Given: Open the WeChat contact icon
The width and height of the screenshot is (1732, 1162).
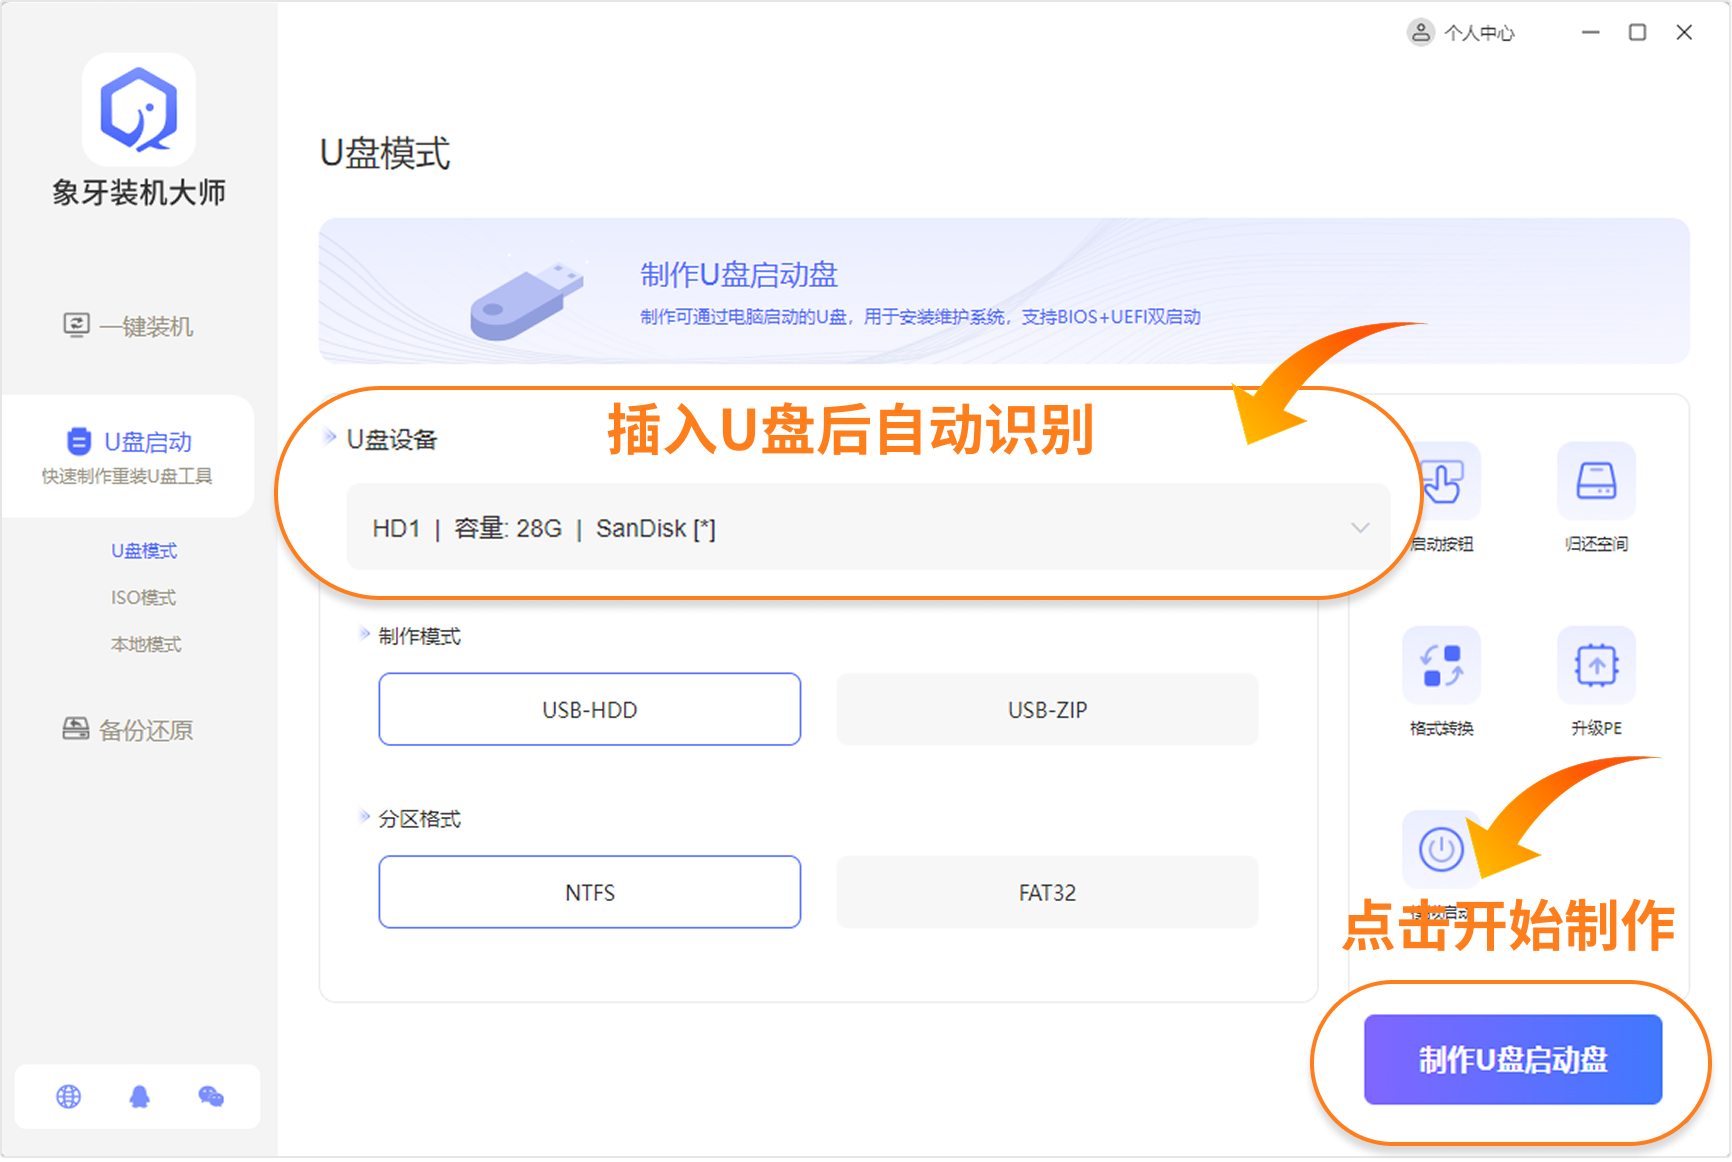Looking at the screenshot, I should [x=211, y=1097].
